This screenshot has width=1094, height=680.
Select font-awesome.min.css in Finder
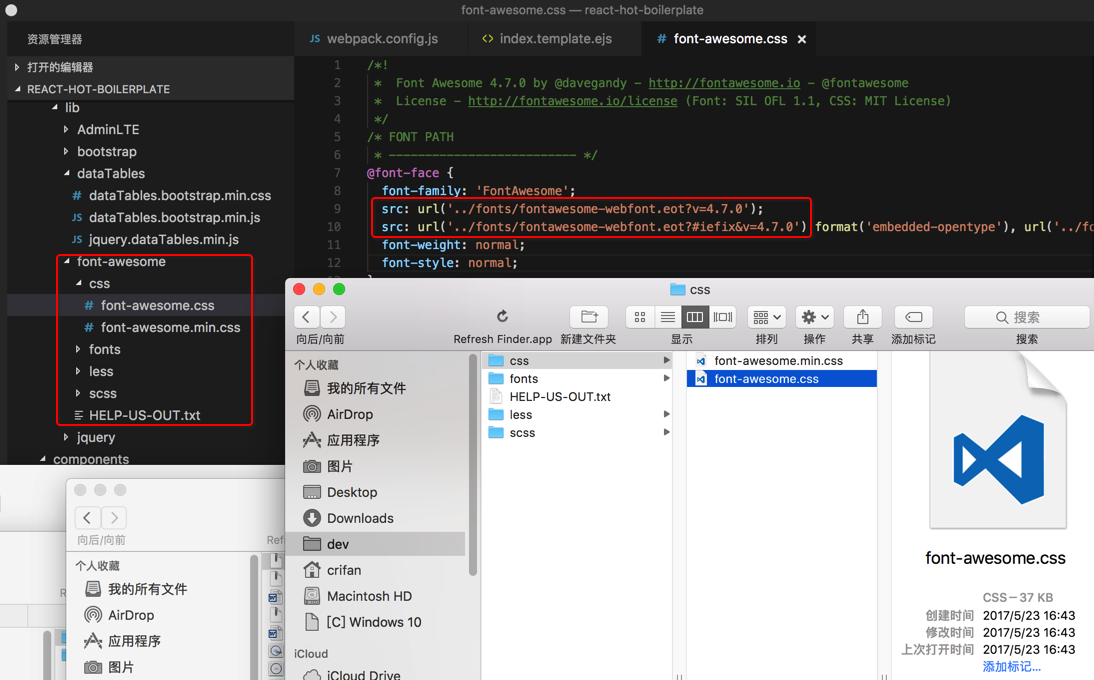[781, 361]
